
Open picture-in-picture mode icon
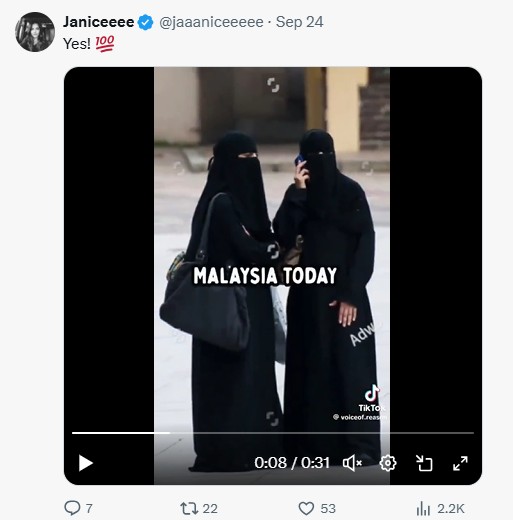coord(424,463)
